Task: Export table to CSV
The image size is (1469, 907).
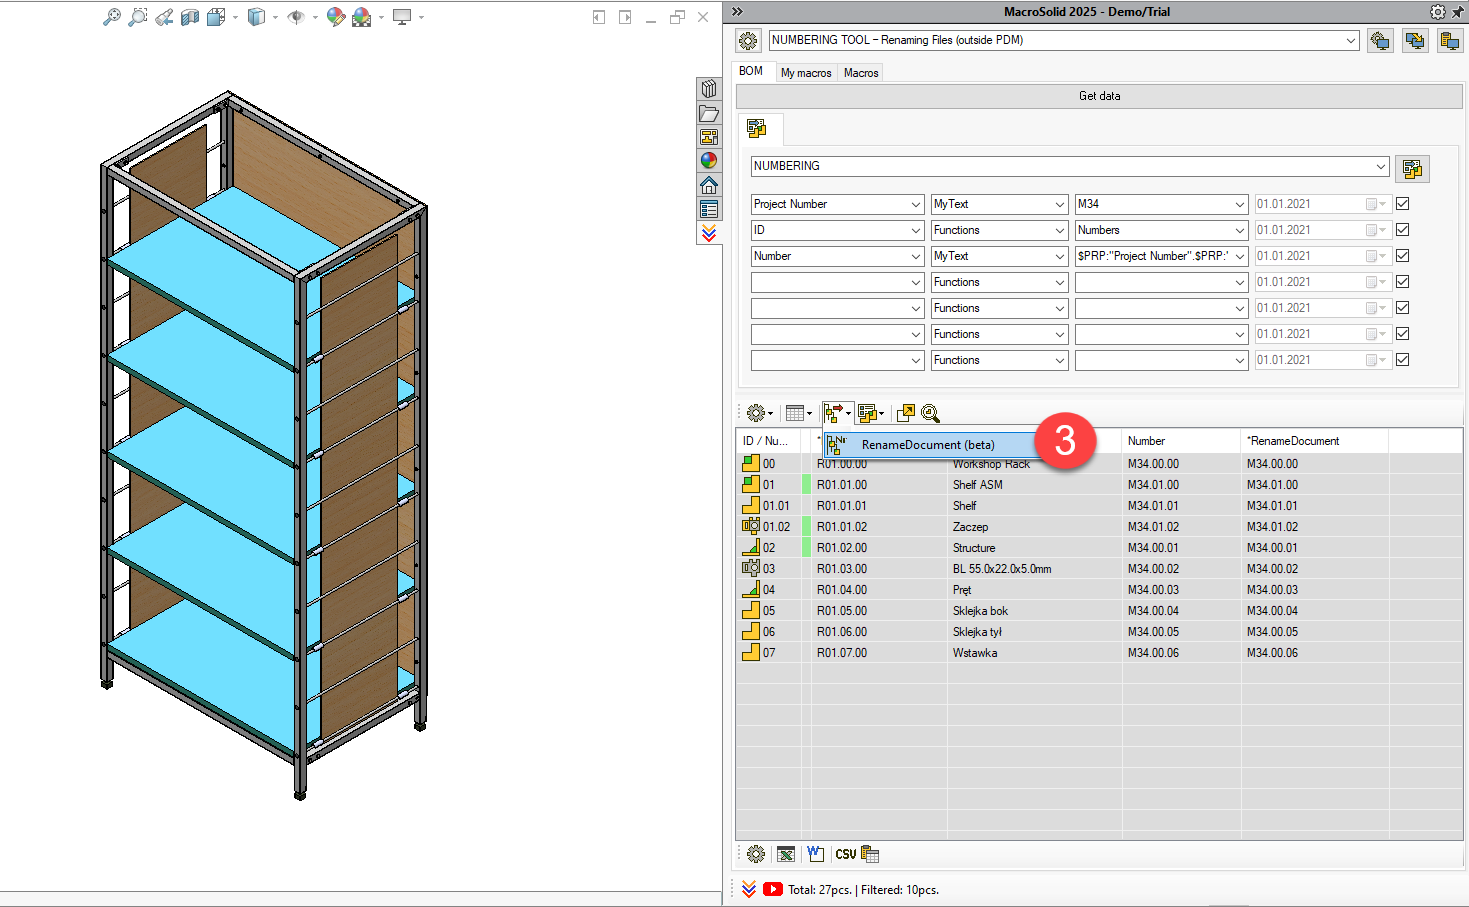Action: tap(846, 854)
